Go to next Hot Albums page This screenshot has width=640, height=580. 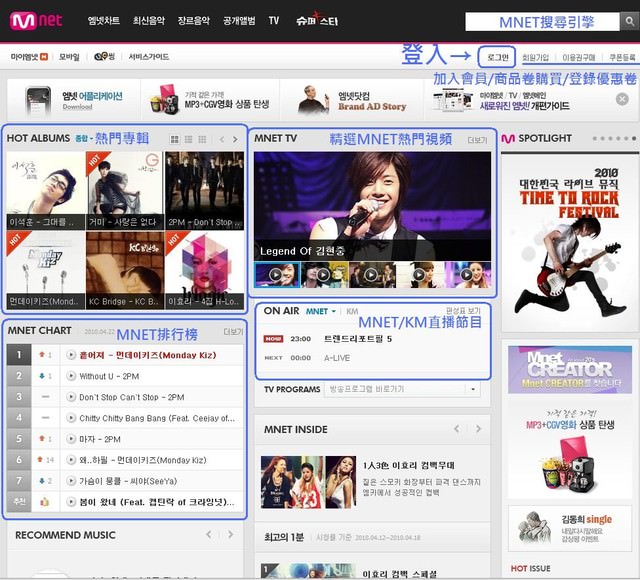pyautogui.click(x=235, y=140)
